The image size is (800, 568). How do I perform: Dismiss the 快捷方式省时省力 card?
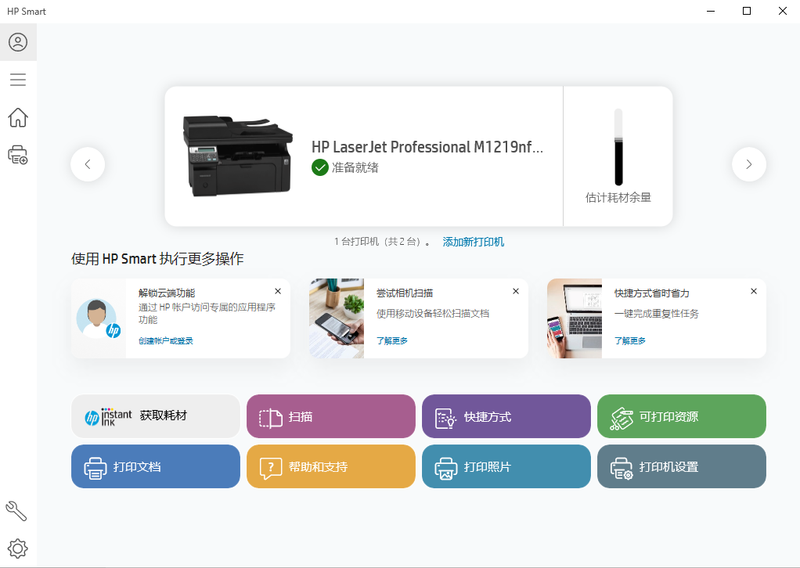pyautogui.click(x=754, y=291)
